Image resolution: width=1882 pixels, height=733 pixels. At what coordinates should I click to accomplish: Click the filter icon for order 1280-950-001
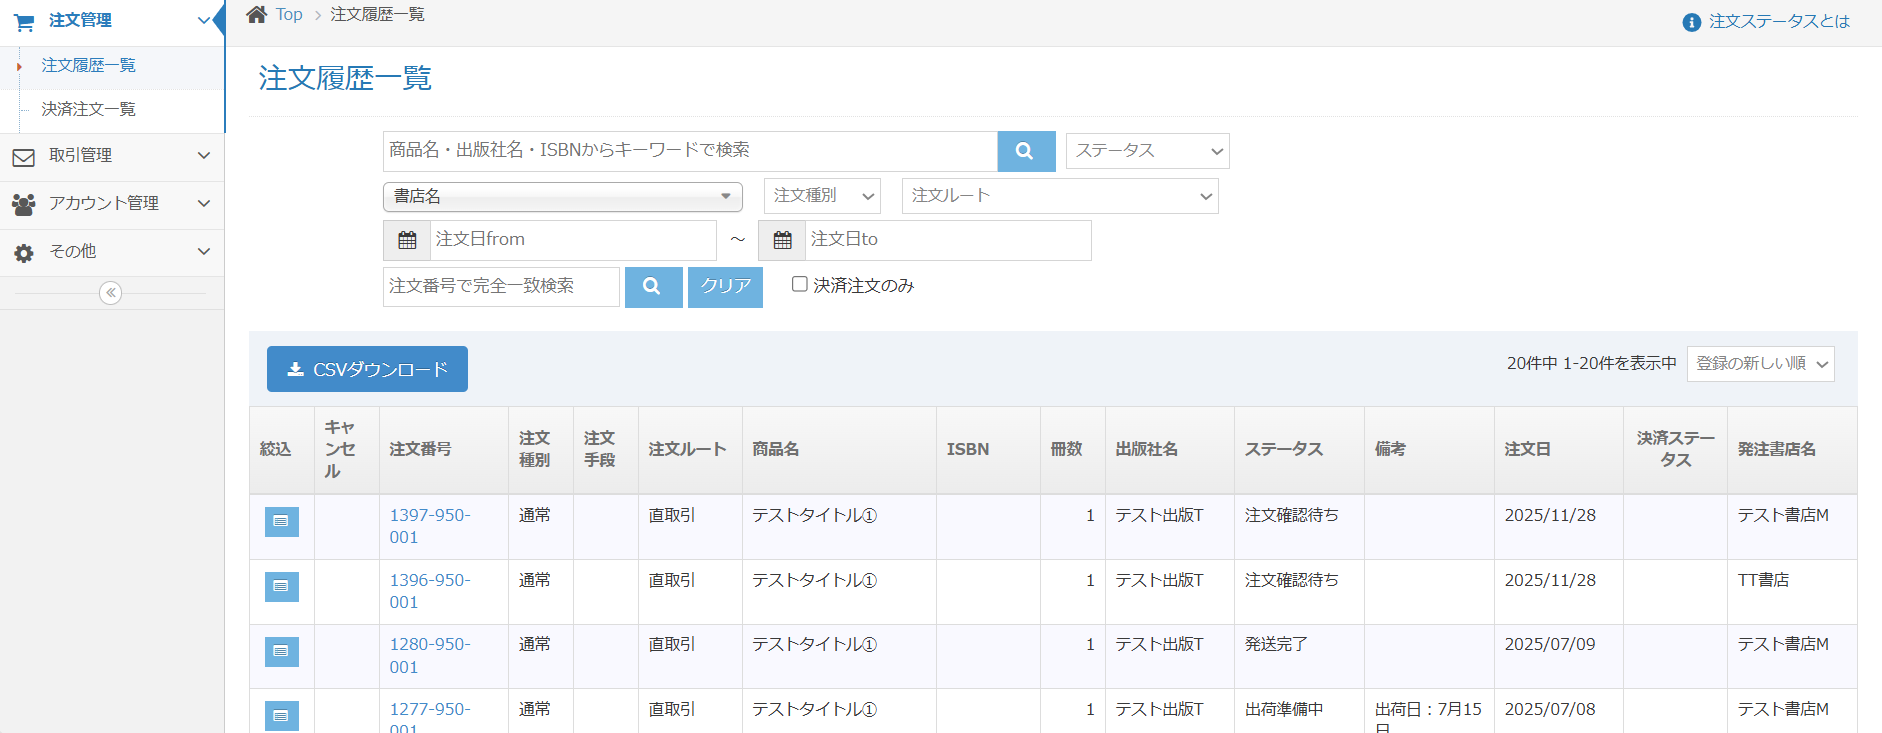point(281,651)
